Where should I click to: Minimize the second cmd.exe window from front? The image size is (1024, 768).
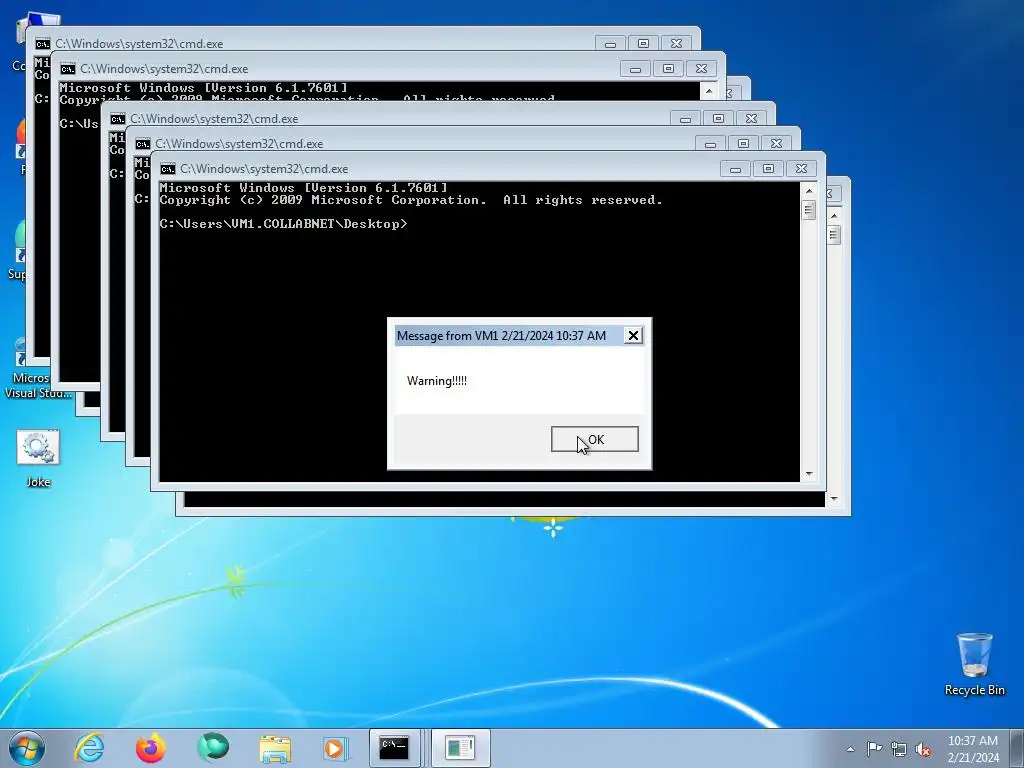pos(711,144)
